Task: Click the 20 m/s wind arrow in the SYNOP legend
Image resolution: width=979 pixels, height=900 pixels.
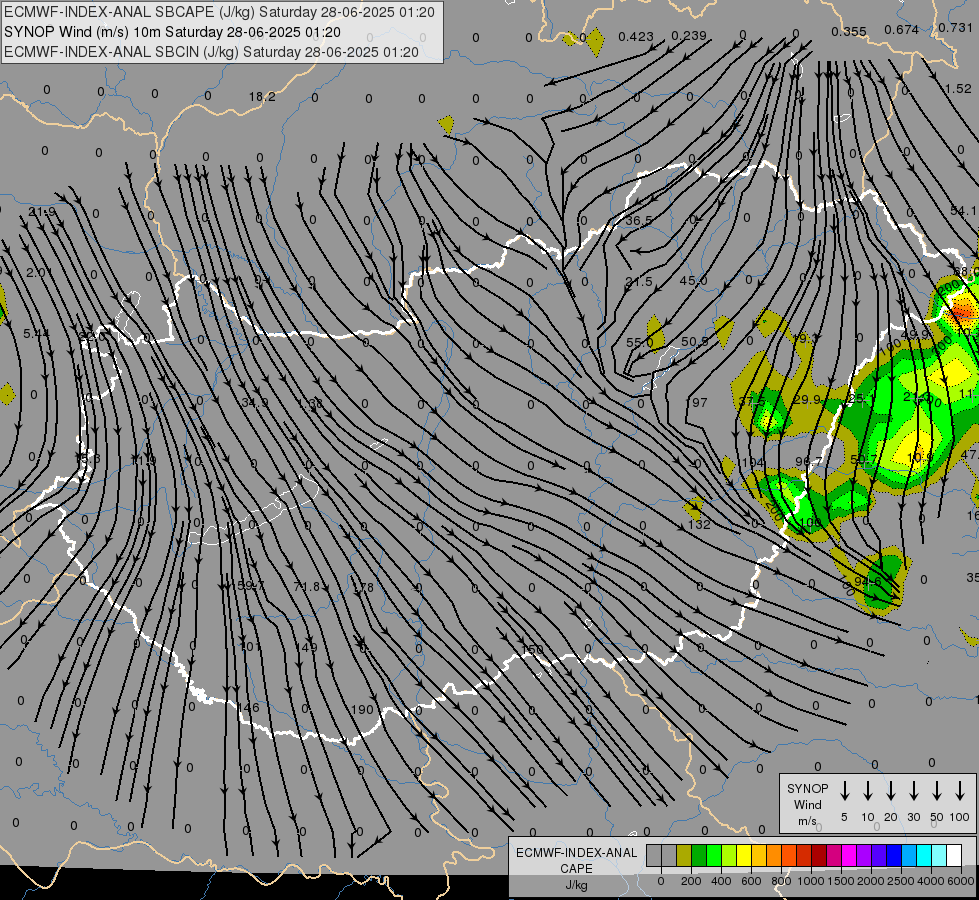Action: 891,791
